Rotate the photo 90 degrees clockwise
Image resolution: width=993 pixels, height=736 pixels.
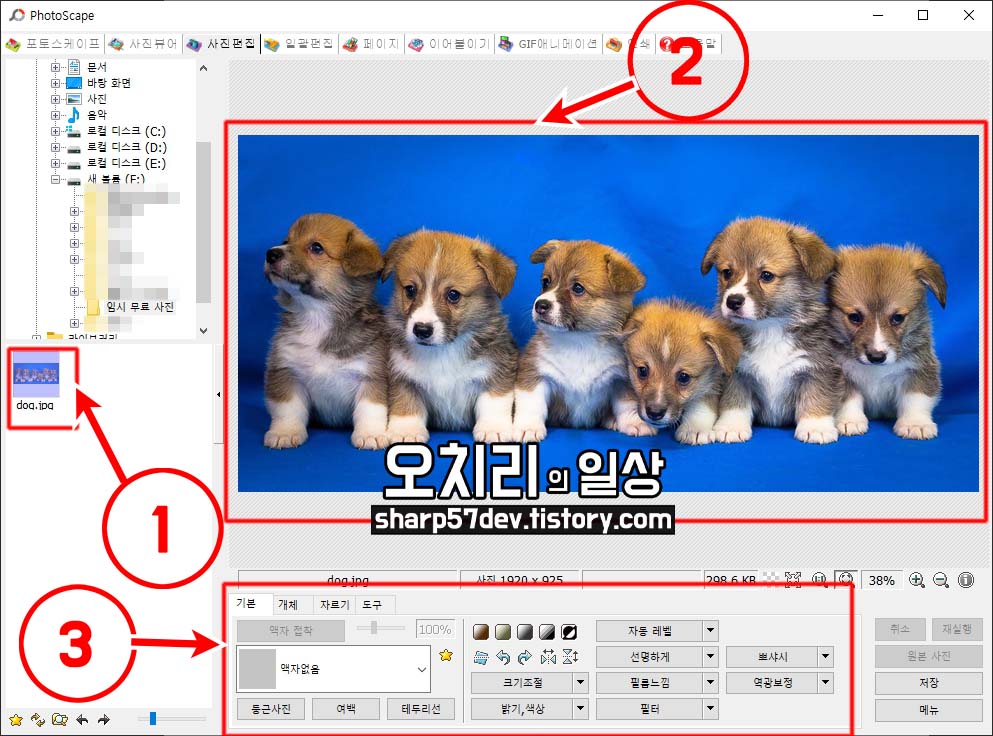click(524, 657)
